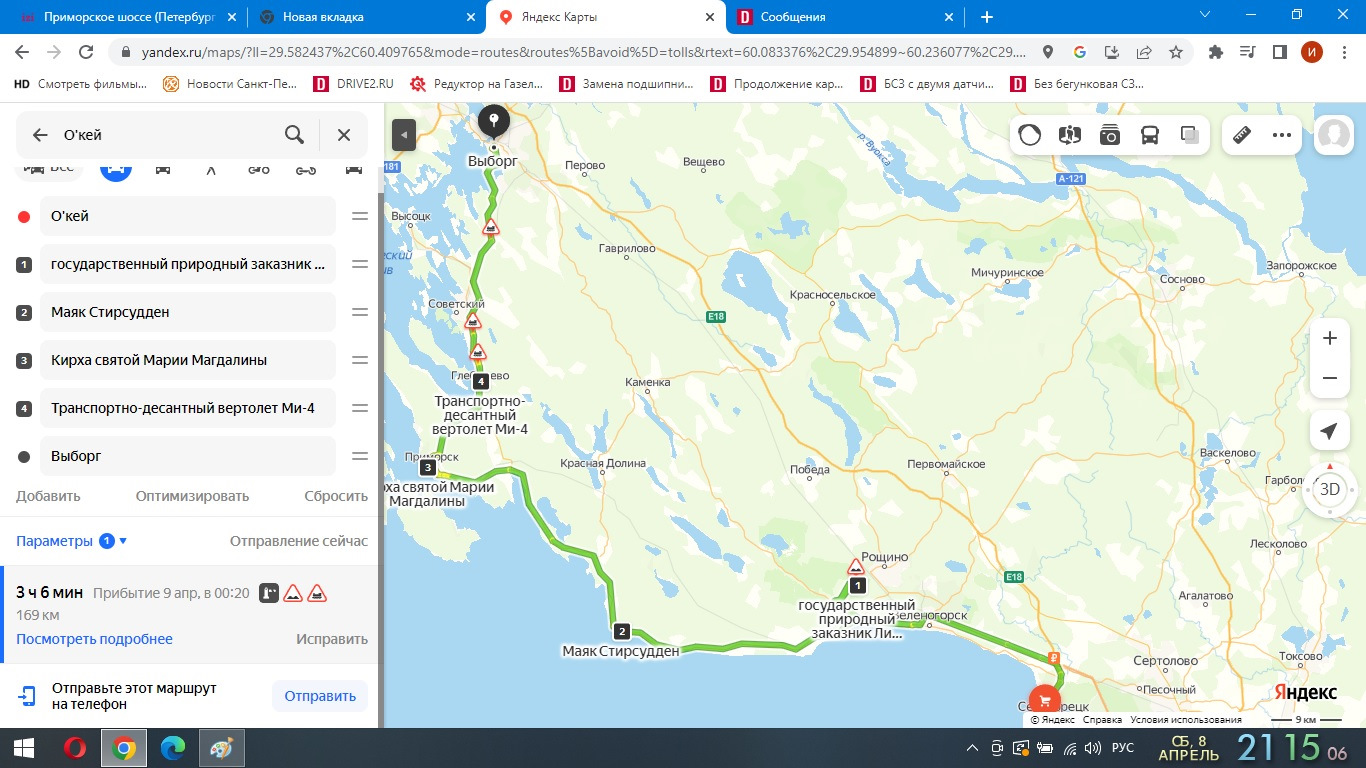The height and width of the screenshot is (768, 1366).
Task: Click the start point field О'кей
Action: click(x=188, y=216)
